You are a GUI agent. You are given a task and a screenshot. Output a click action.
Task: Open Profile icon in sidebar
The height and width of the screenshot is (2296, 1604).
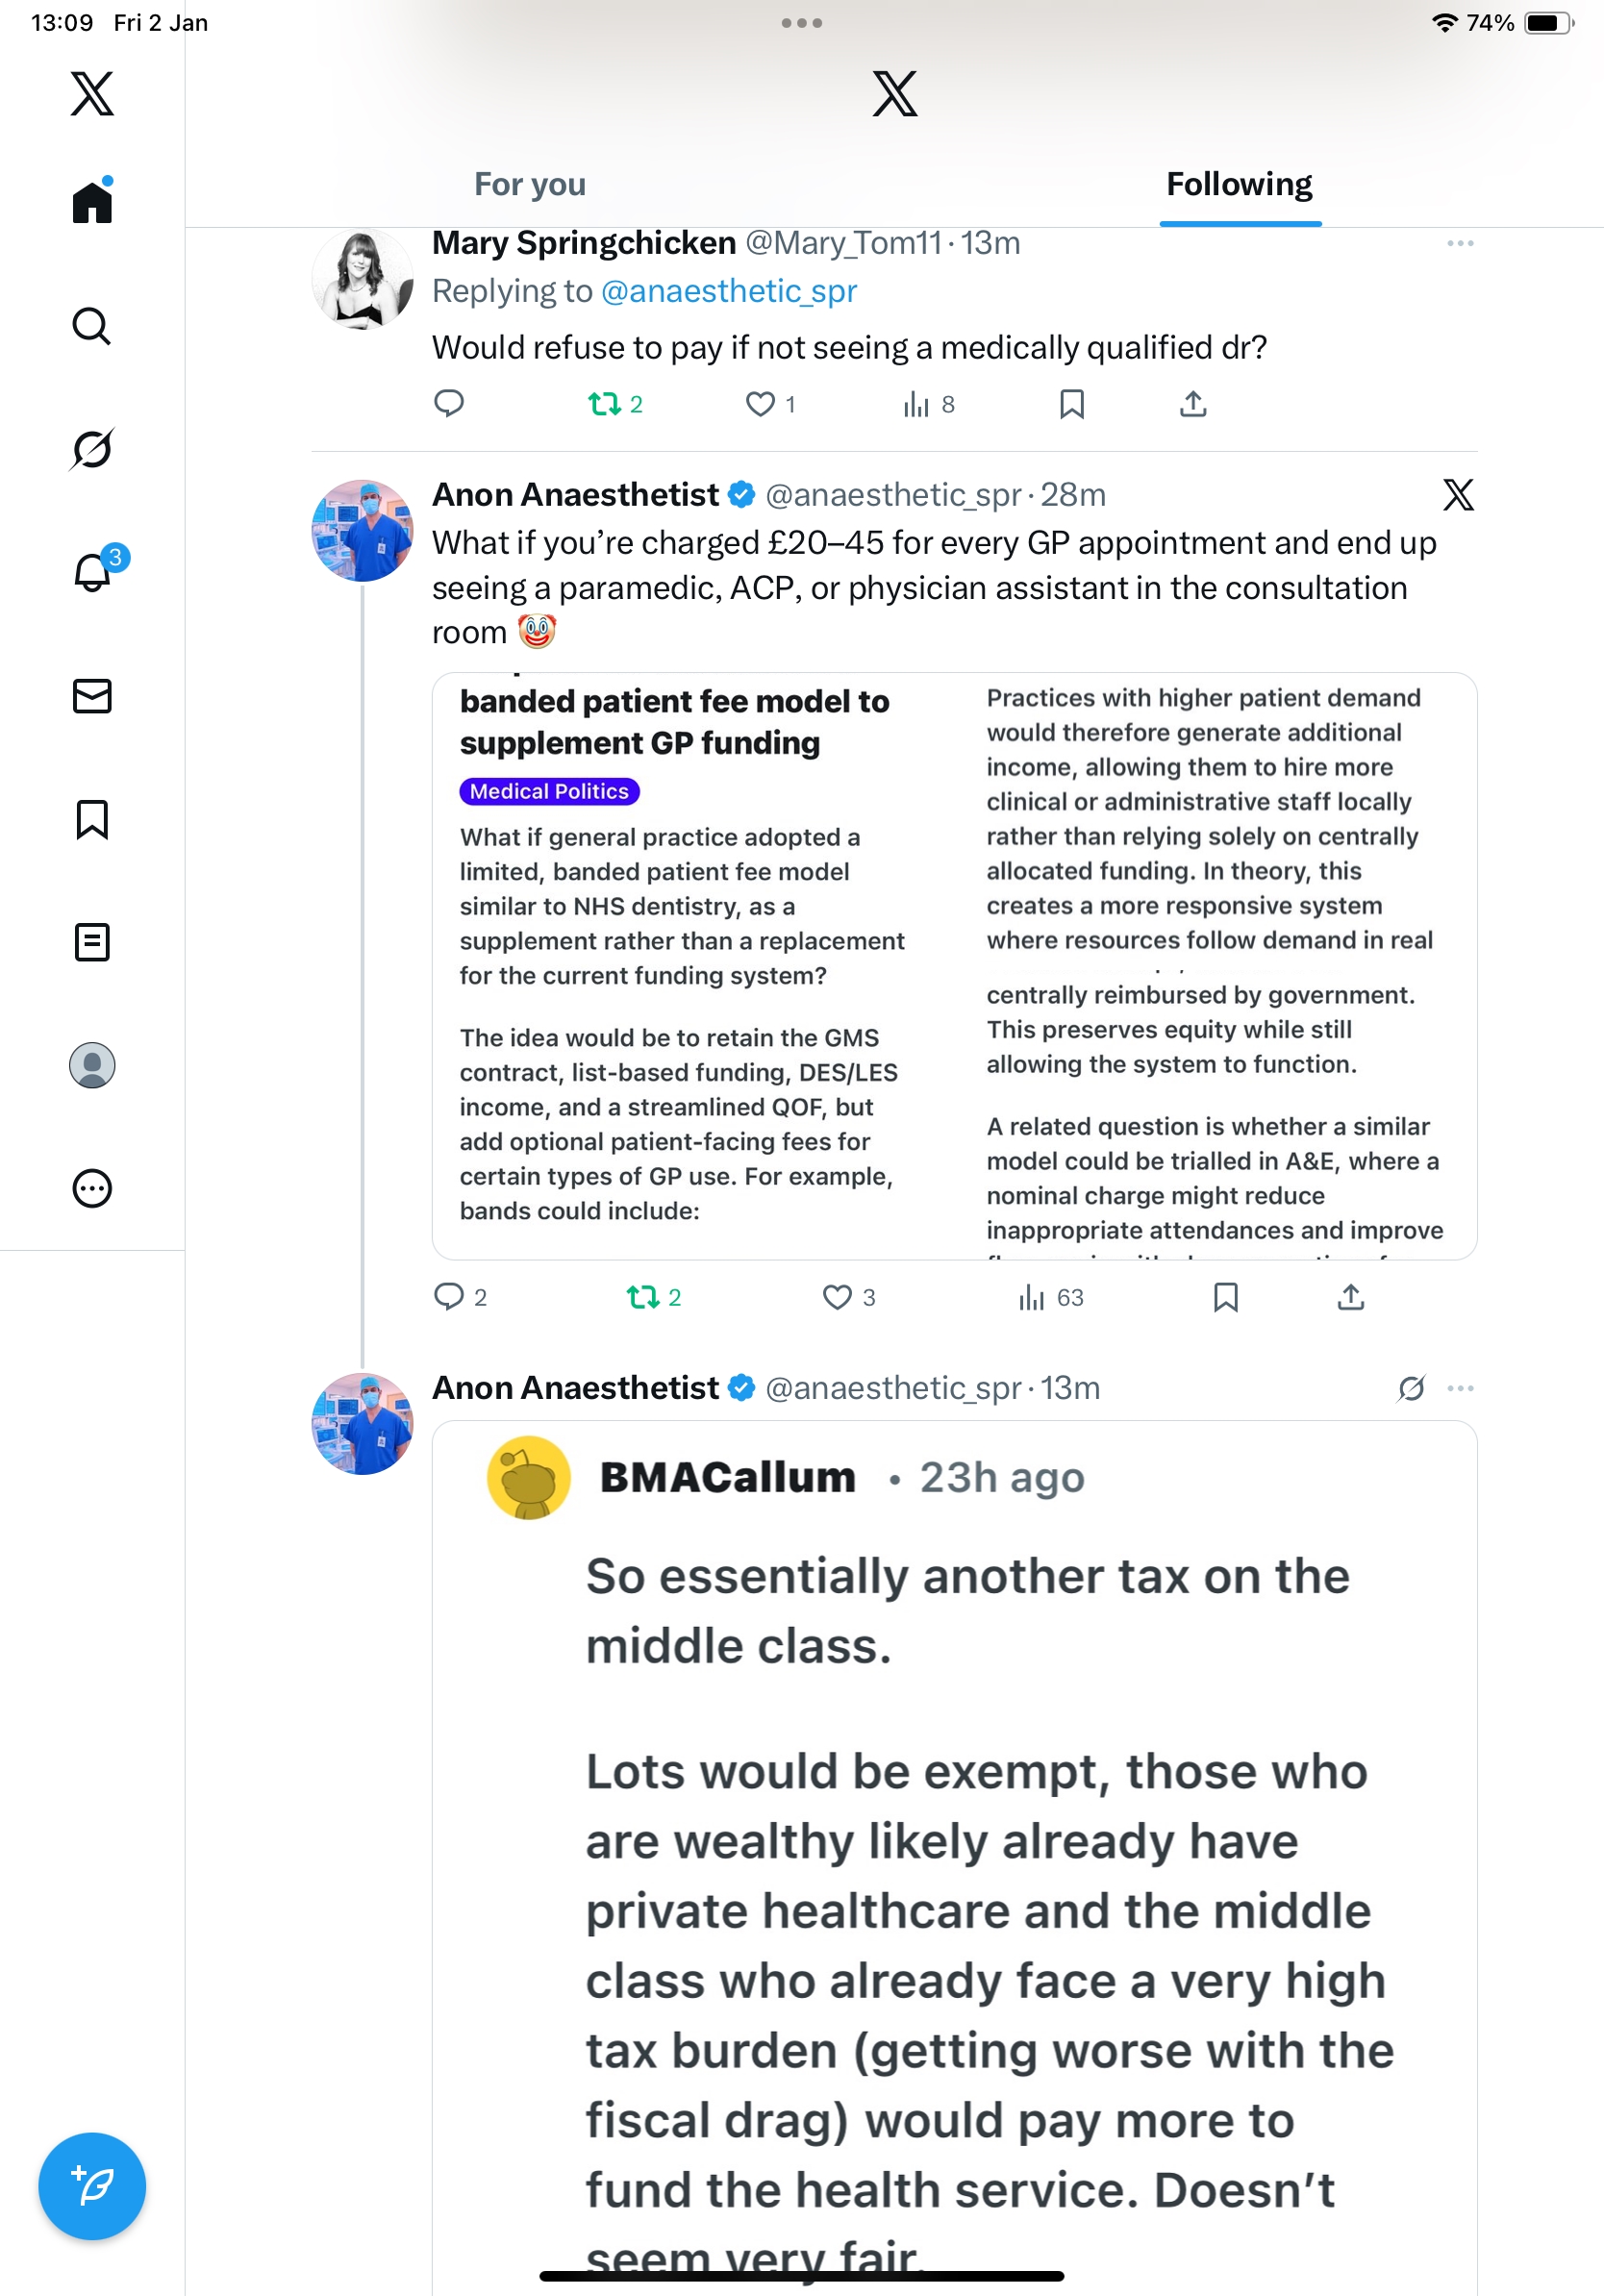(92, 1065)
